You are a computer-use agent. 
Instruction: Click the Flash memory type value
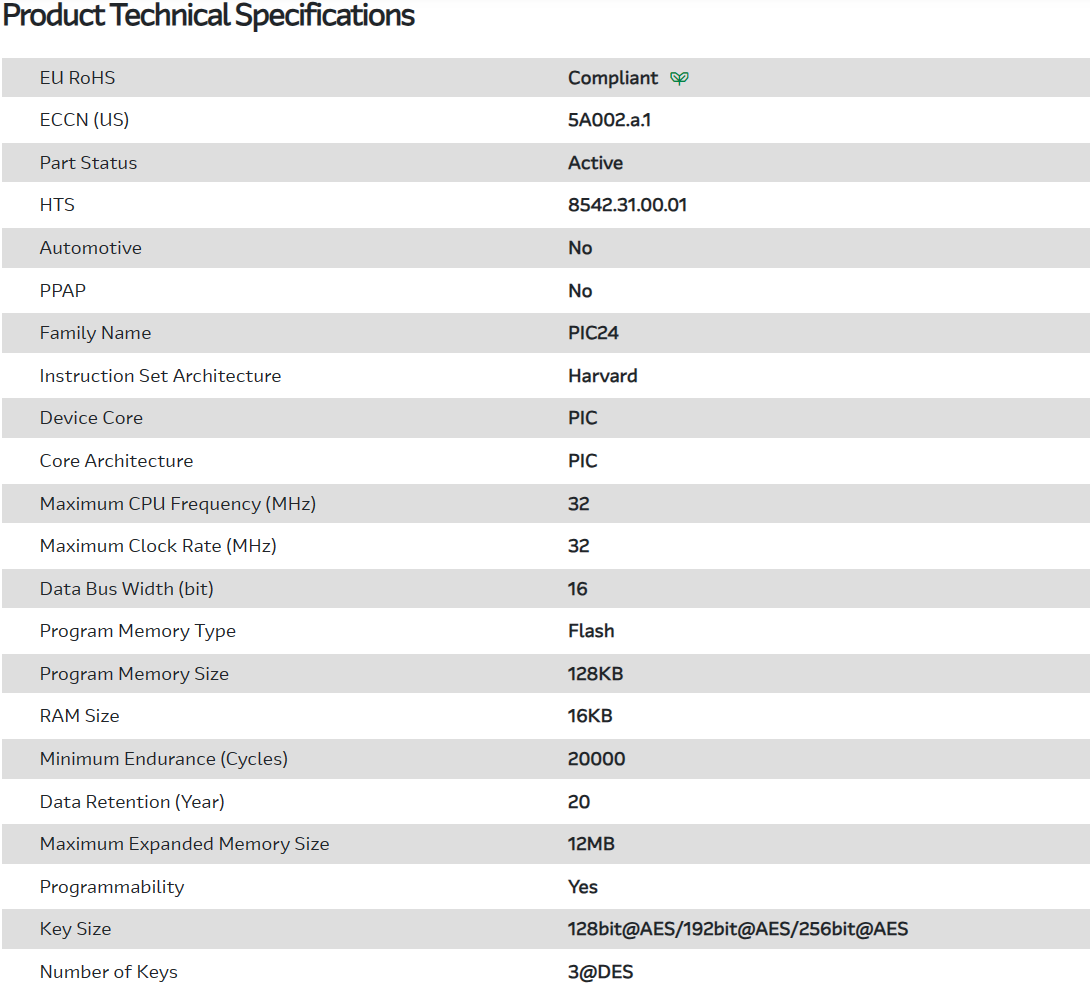(x=591, y=631)
